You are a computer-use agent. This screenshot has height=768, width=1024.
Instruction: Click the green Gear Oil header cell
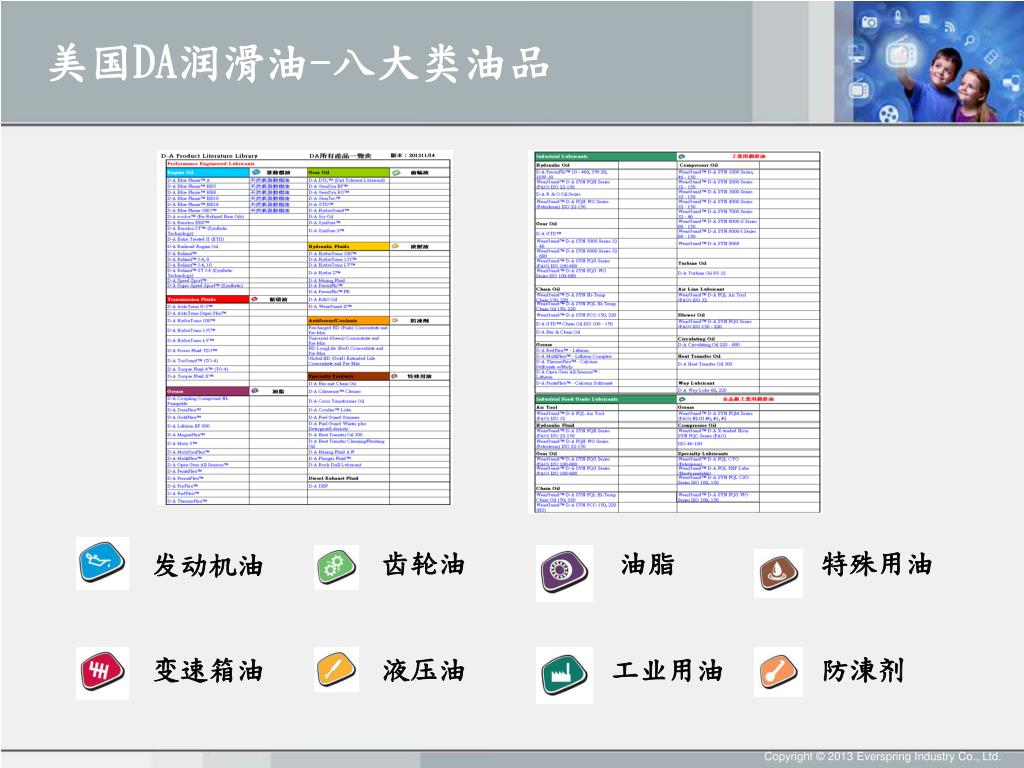click(348, 172)
